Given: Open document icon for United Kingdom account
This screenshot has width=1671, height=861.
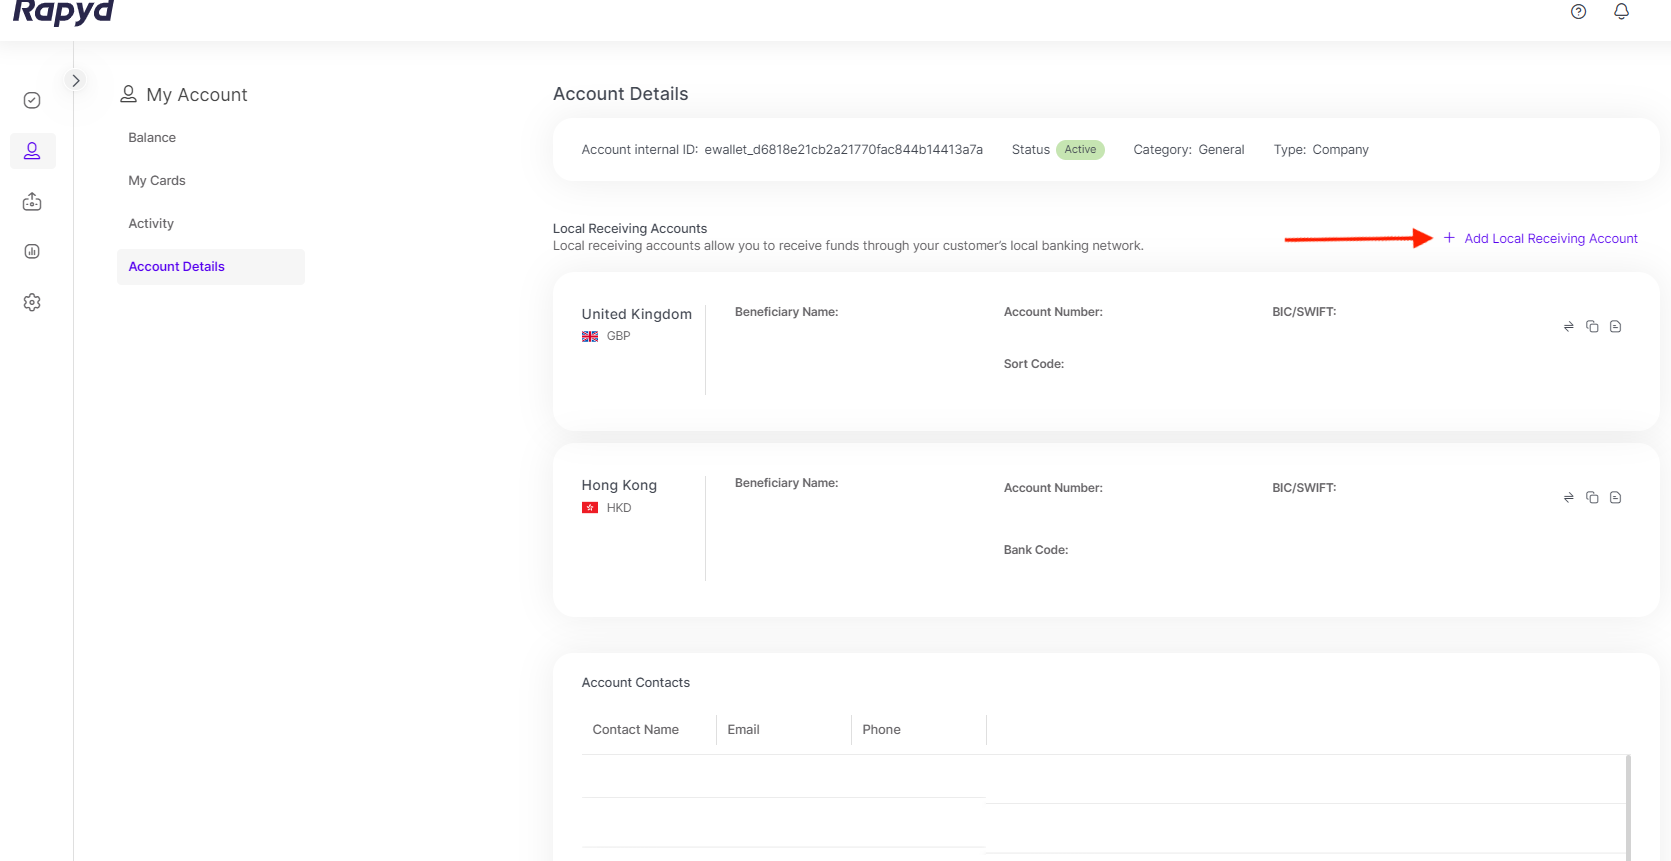Looking at the screenshot, I should pyautogui.click(x=1615, y=327).
